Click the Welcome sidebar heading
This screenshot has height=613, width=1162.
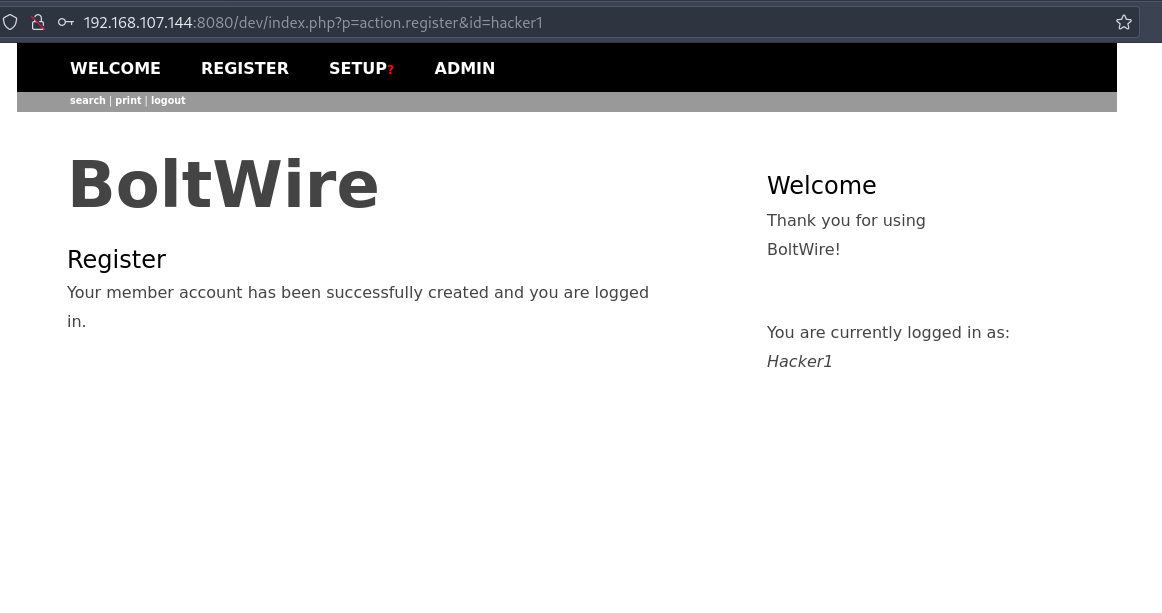(821, 185)
